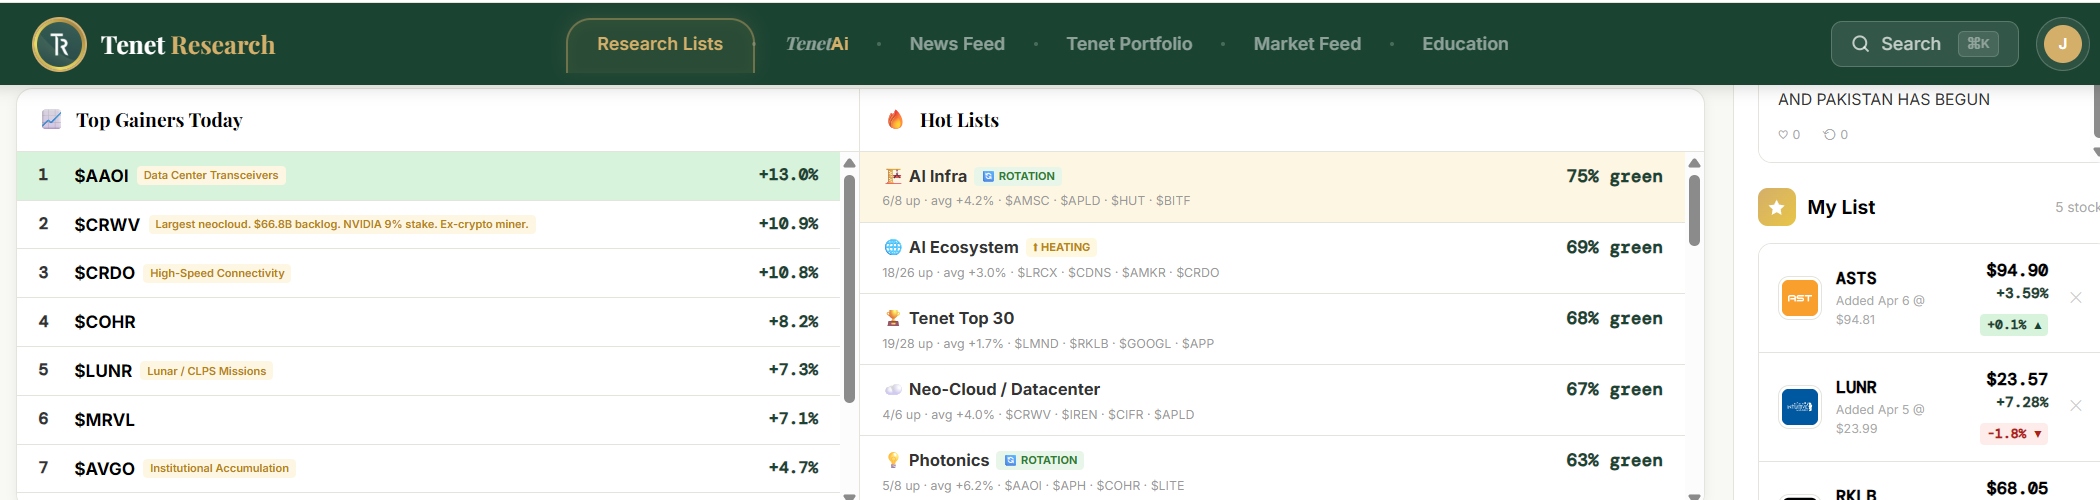Switch to Market Feed tab
Image resolution: width=2100 pixels, height=500 pixels.
click(1307, 44)
